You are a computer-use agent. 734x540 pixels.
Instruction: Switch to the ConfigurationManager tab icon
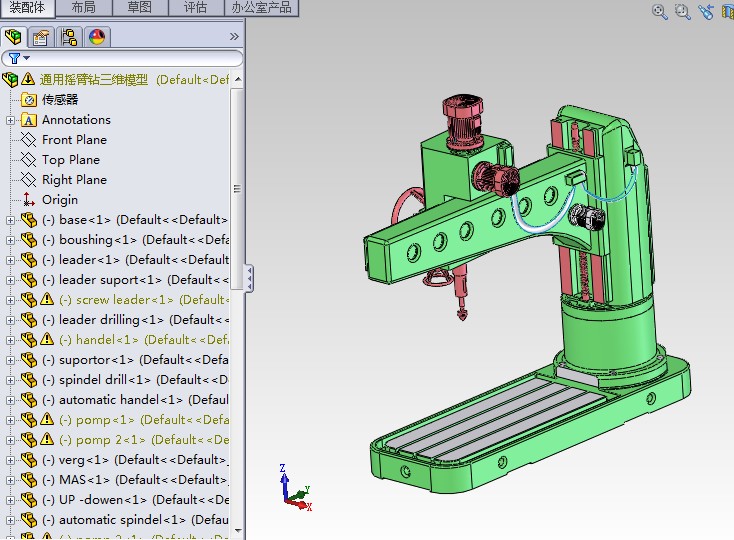pos(69,37)
